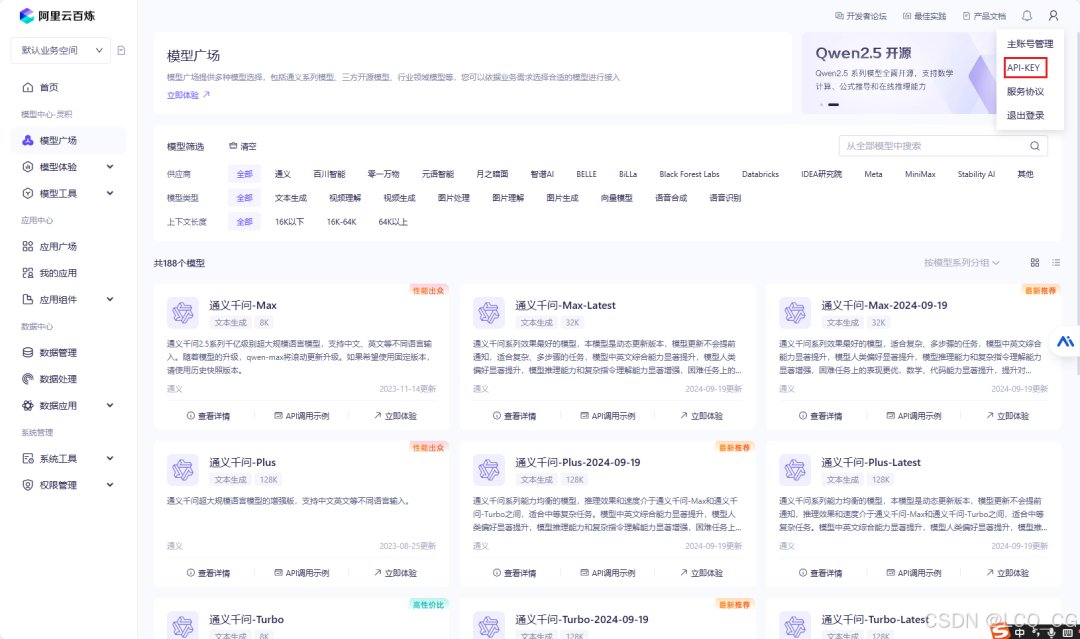Filter model type by 文本生成

(291, 198)
